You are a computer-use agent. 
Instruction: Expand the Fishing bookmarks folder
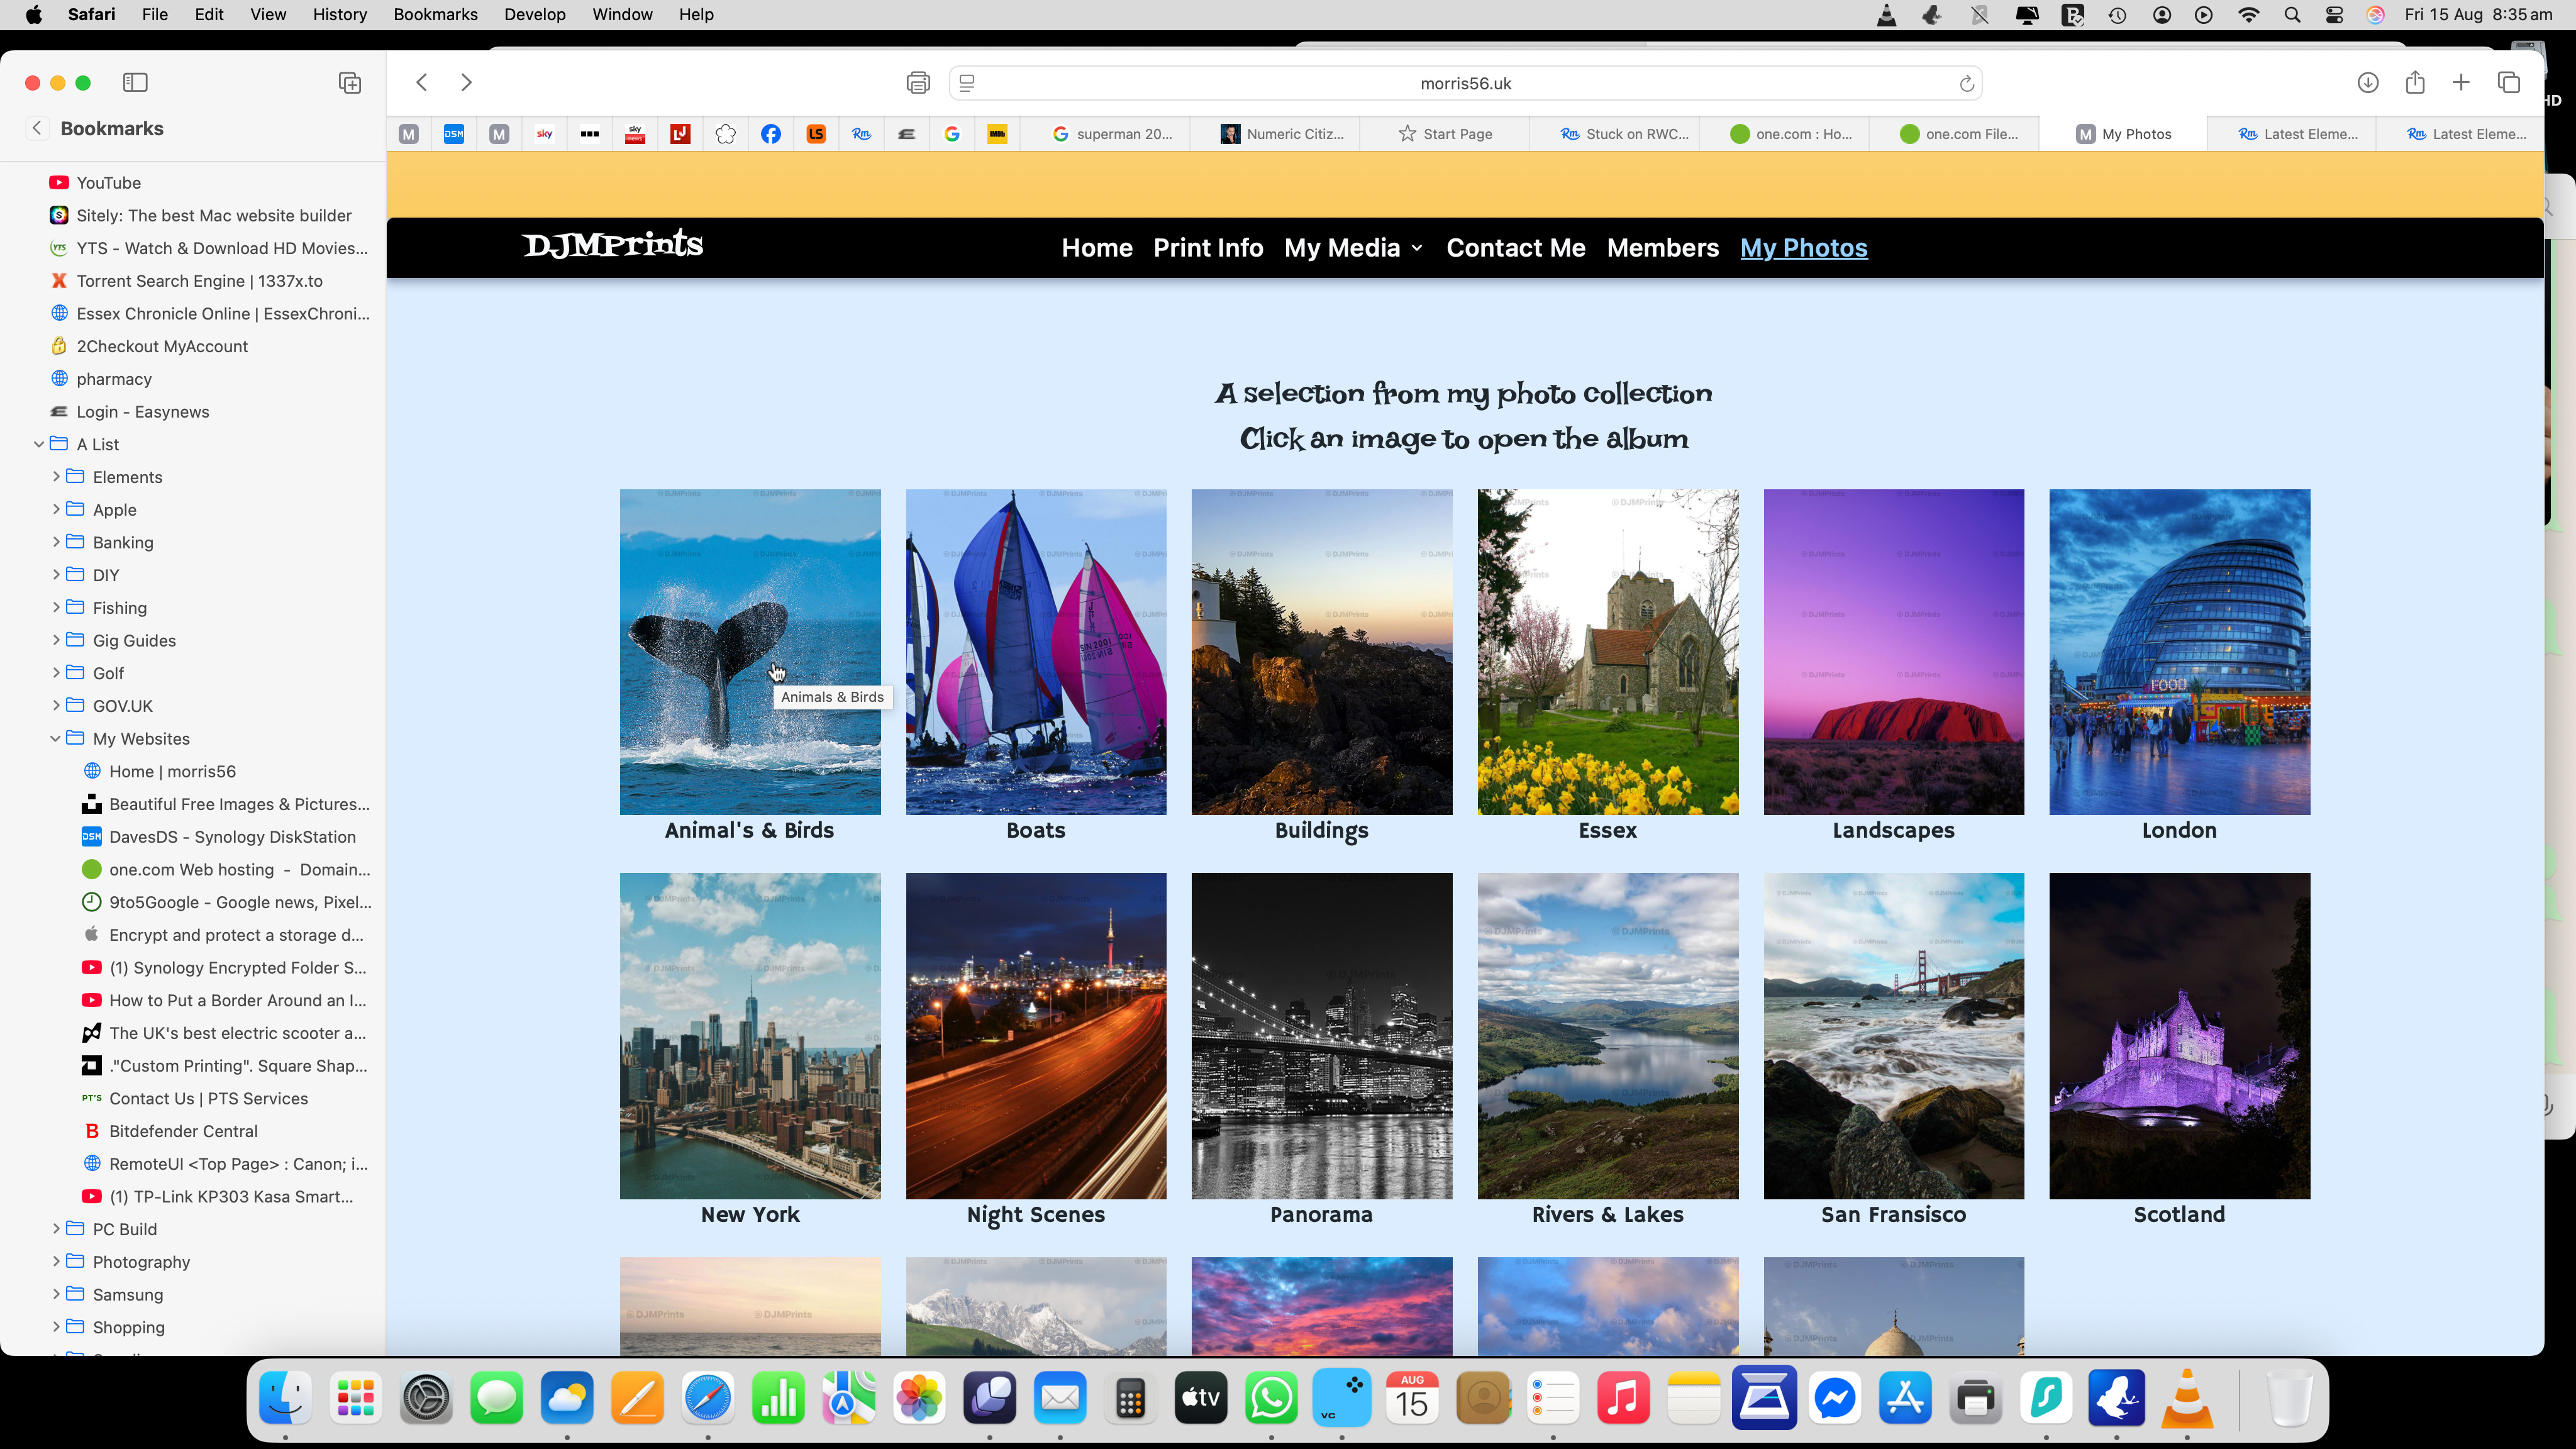point(56,608)
